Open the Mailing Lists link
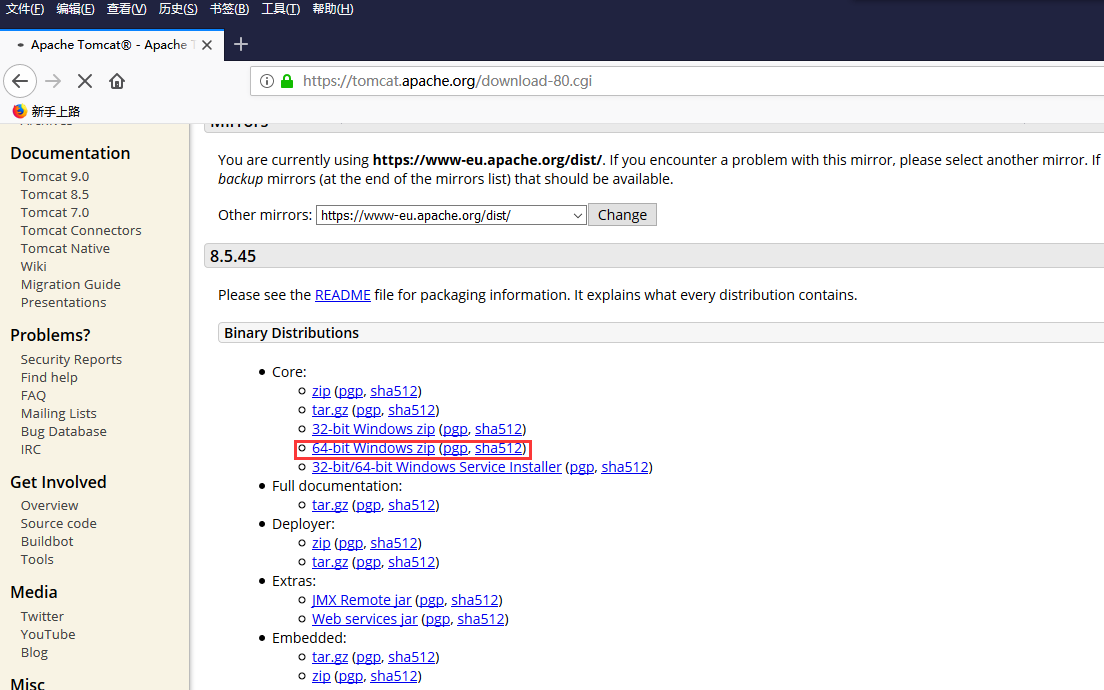 pyautogui.click(x=58, y=413)
